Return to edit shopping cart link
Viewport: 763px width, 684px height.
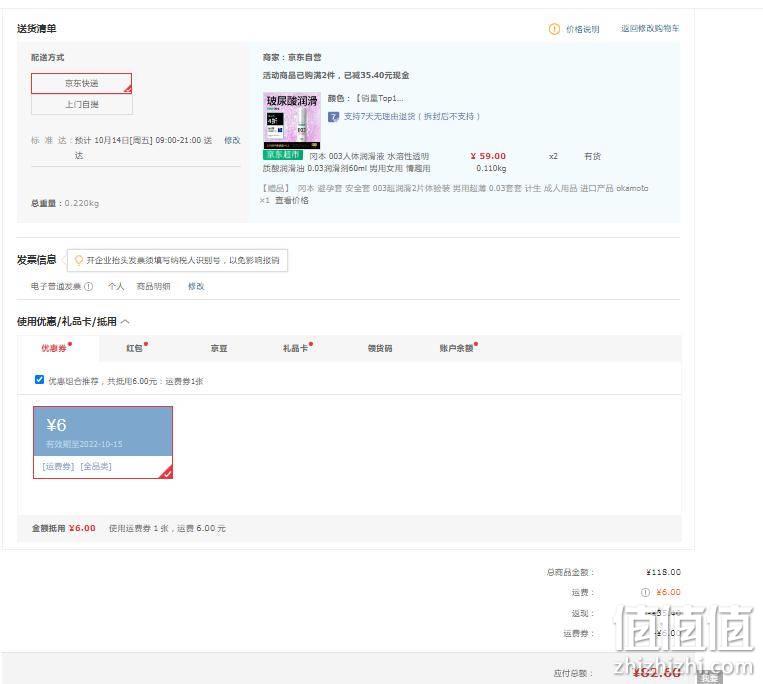pos(650,29)
